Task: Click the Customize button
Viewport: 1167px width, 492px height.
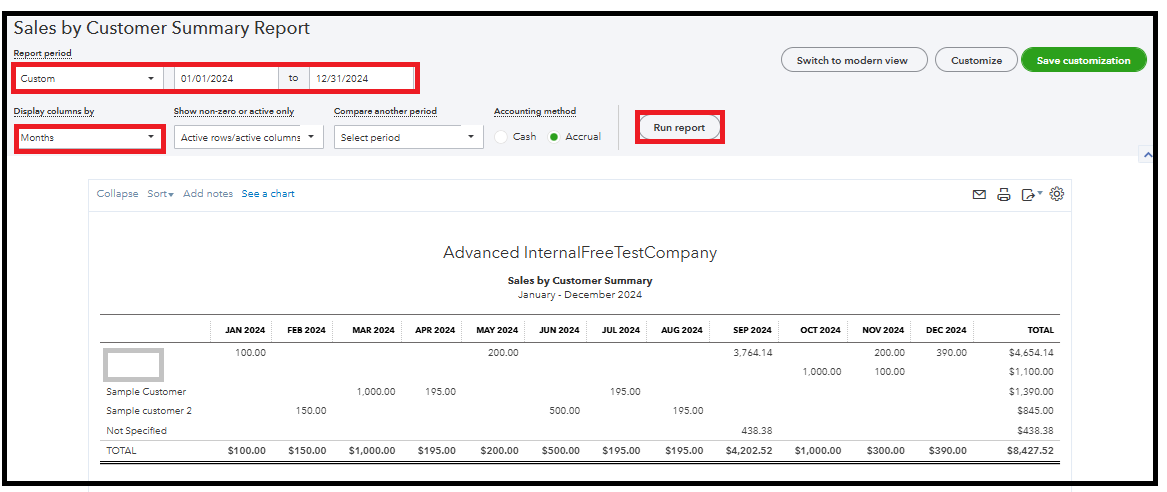Action: pos(976,60)
